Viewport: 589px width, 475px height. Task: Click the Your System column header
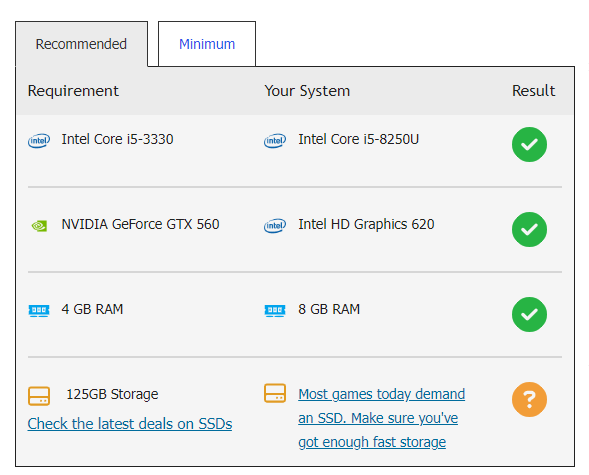pyautogui.click(x=307, y=91)
